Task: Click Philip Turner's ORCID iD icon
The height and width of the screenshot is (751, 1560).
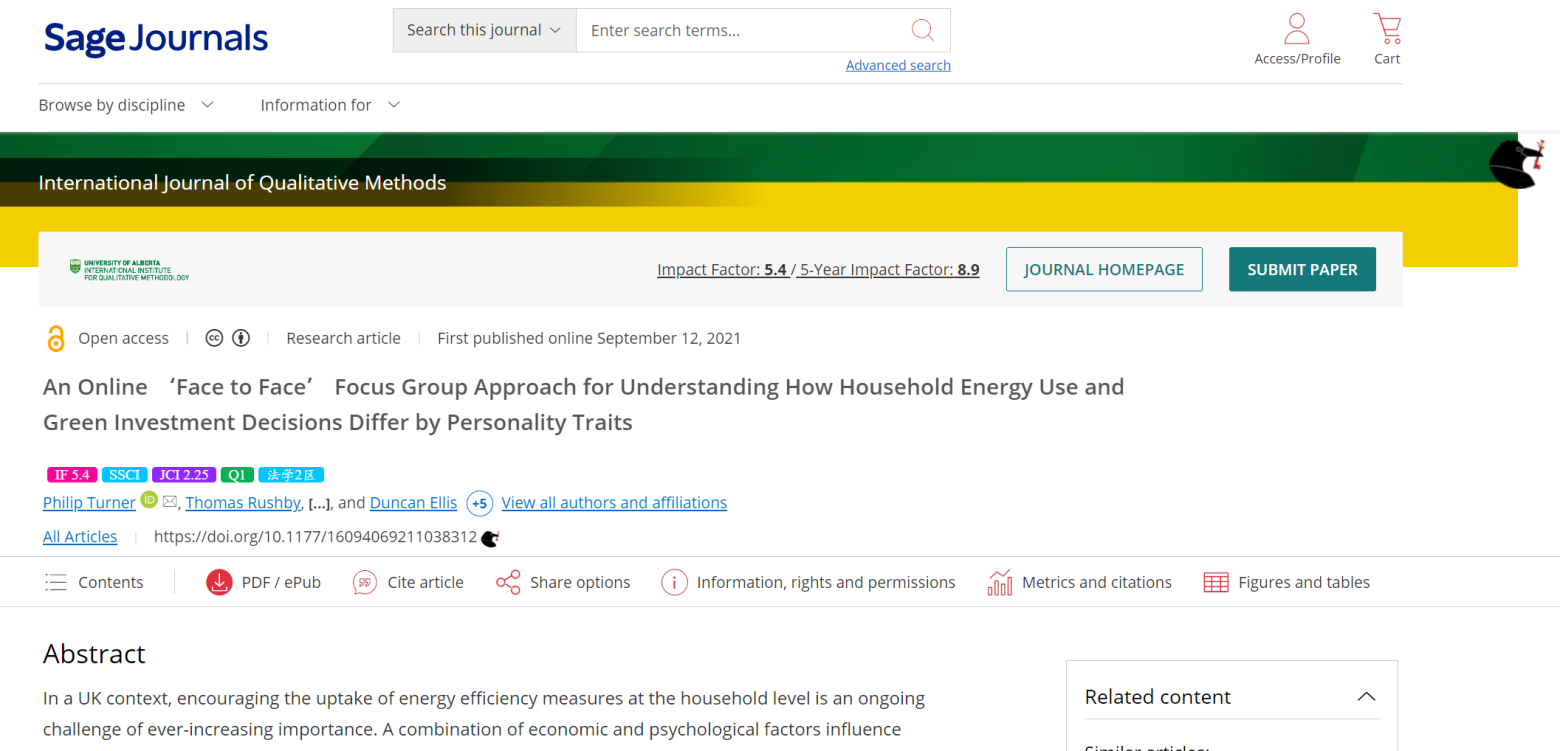Action: click(149, 500)
